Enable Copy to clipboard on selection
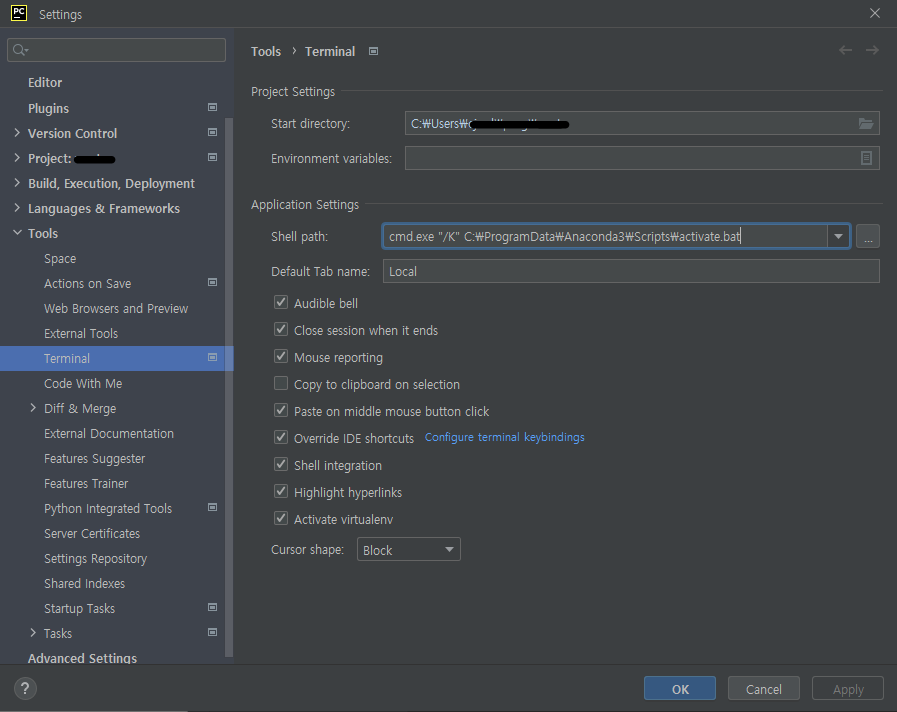The height and width of the screenshot is (712, 897). coord(281,383)
